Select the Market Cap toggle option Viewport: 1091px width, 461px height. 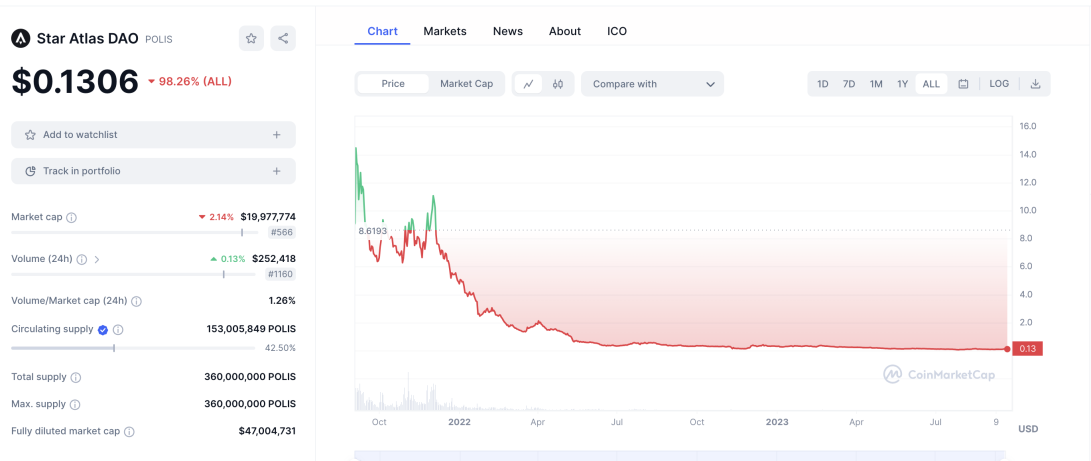tap(466, 84)
